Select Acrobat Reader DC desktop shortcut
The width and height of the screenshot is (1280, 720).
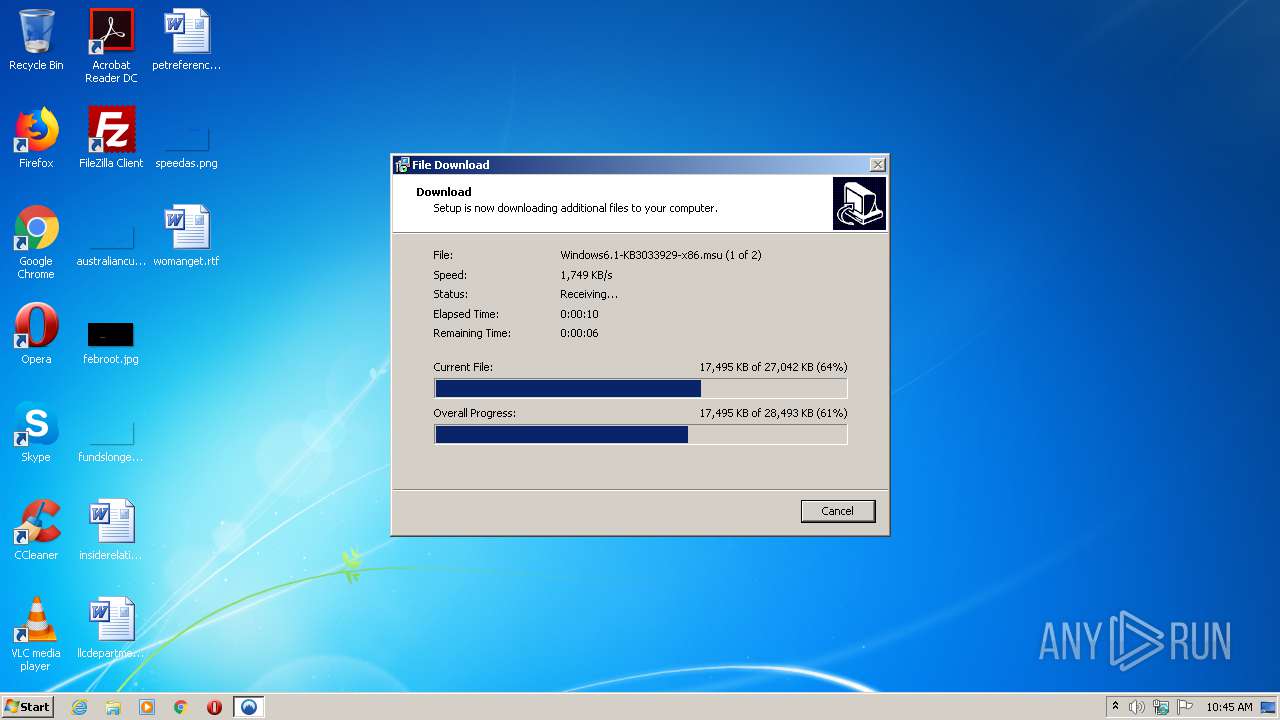point(111,46)
